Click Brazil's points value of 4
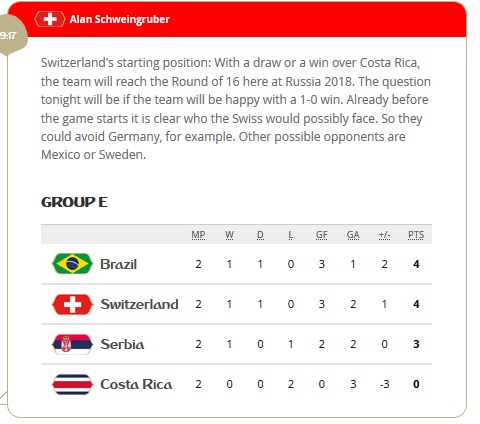Viewport: 480px width, 424px height. point(416,264)
